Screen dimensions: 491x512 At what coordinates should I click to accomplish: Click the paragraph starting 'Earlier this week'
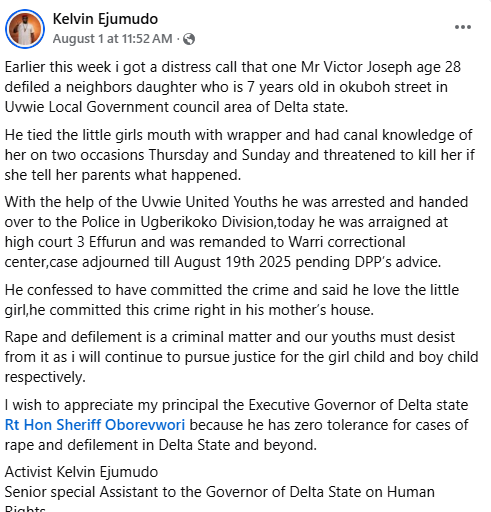[233, 87]
